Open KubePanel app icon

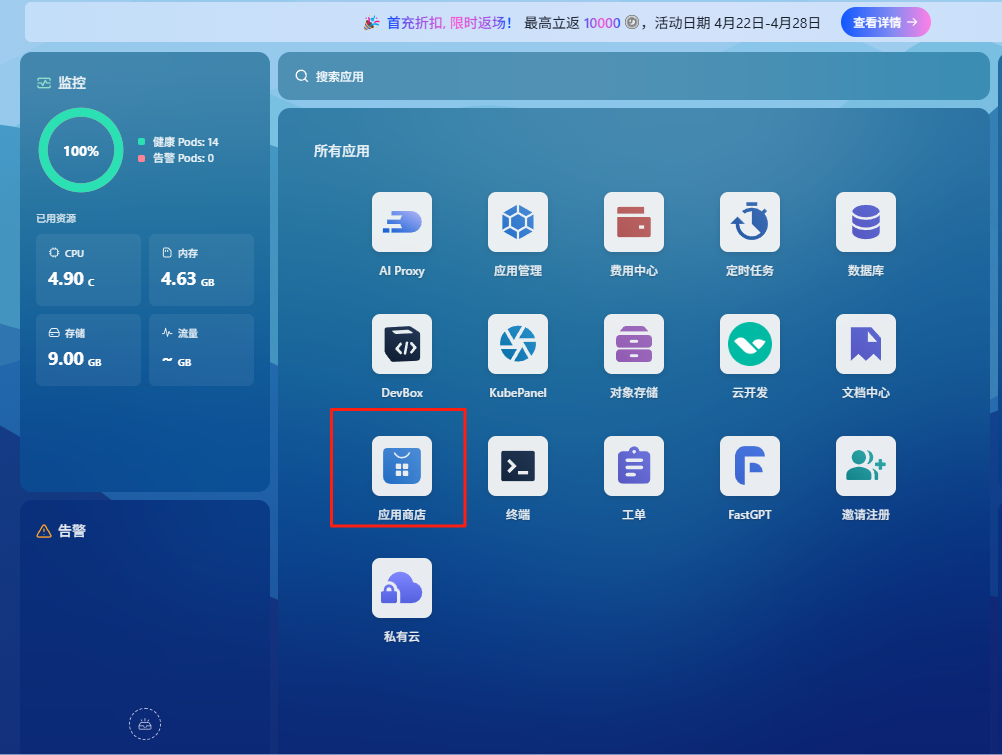click(518, 344)
